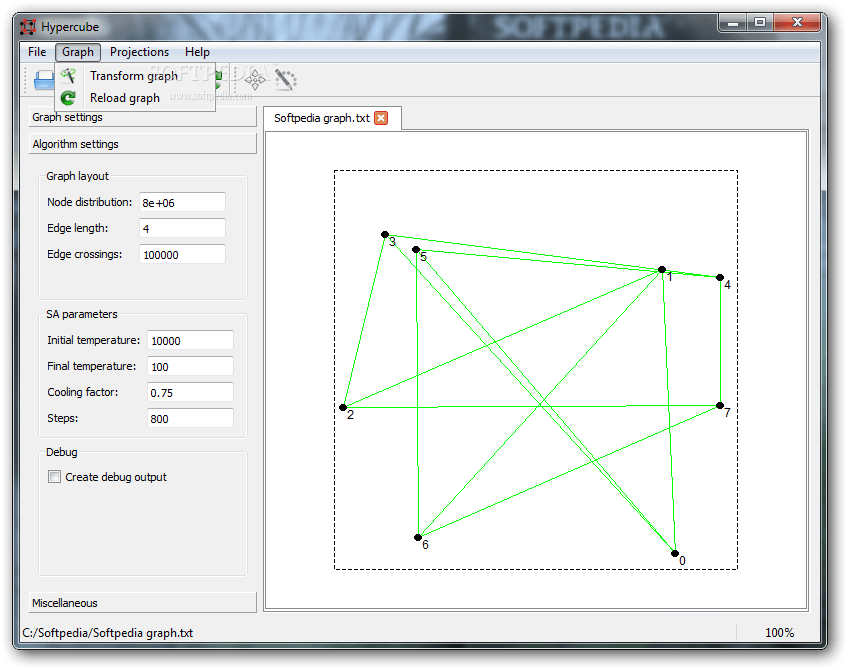The image size is (848, 670).
Task: Click the Hypercube application title icon
Action: point(28,26)
